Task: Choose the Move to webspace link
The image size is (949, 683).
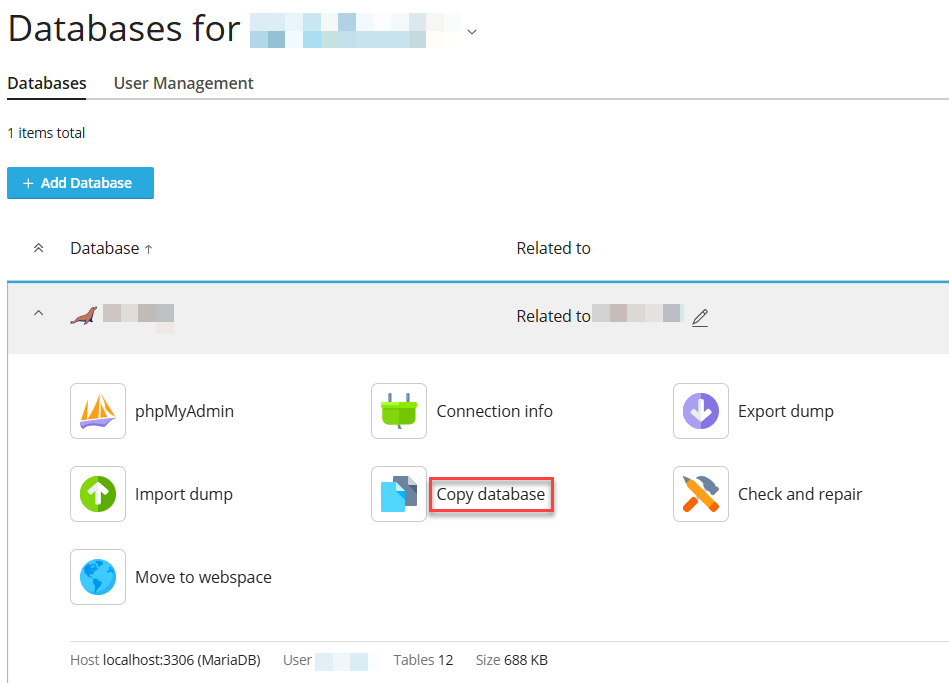Action: coord(203,577)
